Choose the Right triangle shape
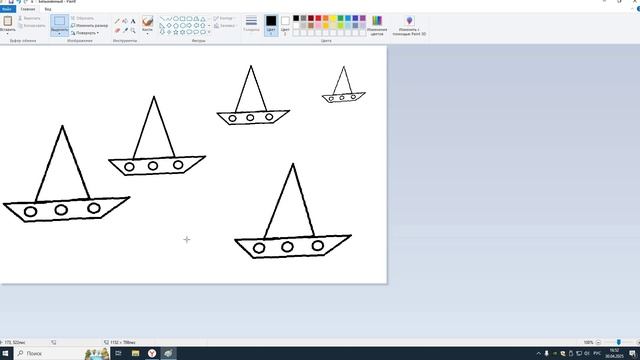 (x=162, y=25)
